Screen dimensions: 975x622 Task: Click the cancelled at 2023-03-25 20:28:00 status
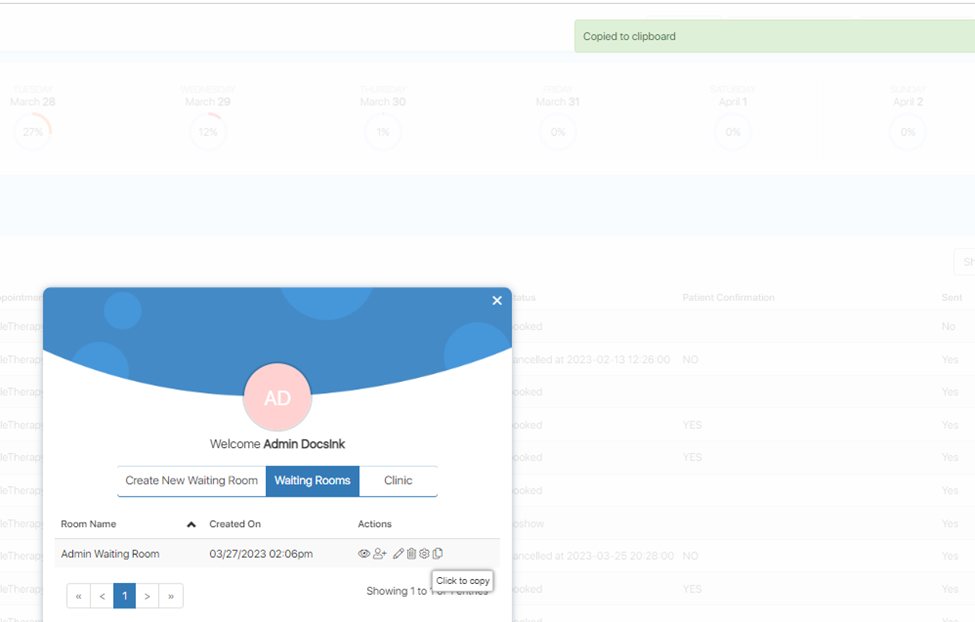click(x=593, y=555)
